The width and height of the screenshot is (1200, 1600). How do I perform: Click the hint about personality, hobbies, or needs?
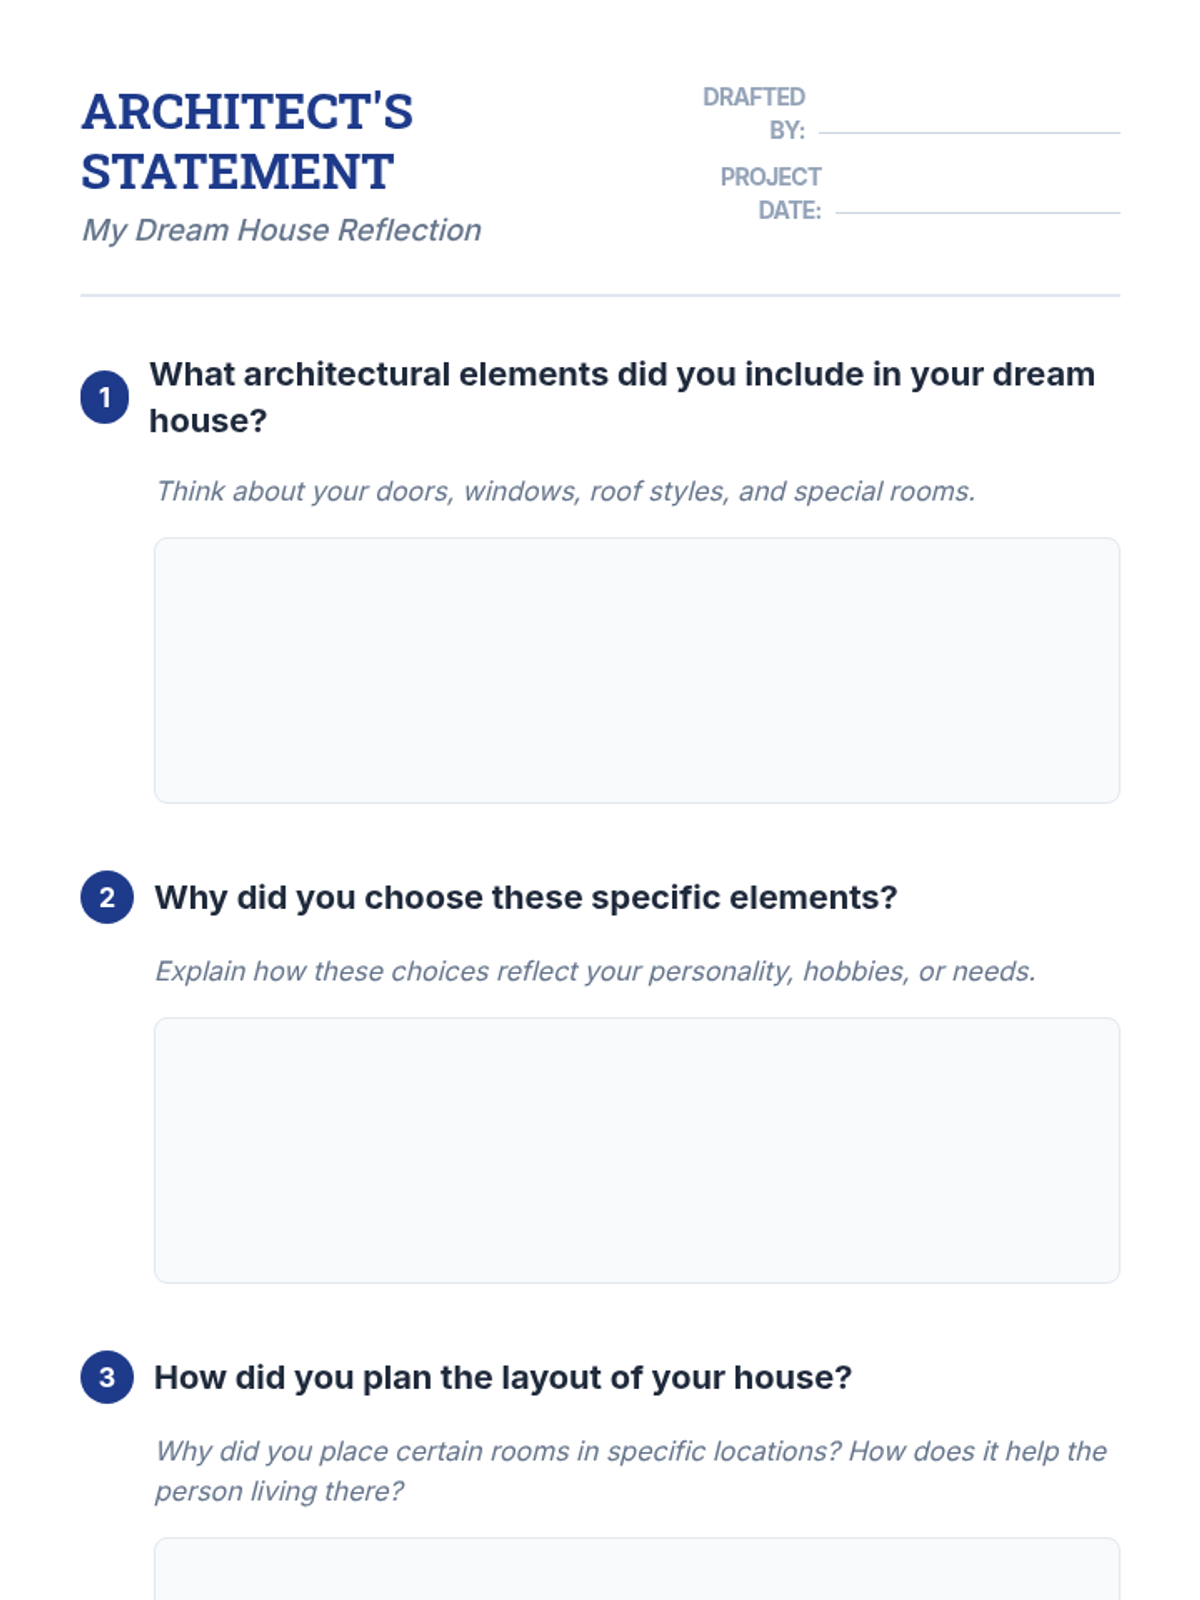pyautogui.click(x=595, y=971)
